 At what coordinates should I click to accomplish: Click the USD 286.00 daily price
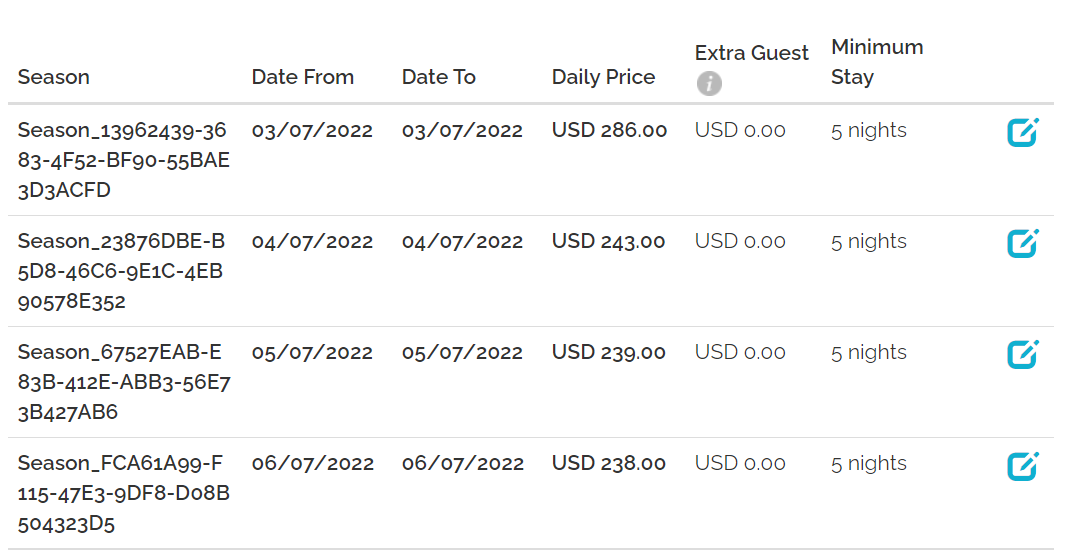coord(609,131)
